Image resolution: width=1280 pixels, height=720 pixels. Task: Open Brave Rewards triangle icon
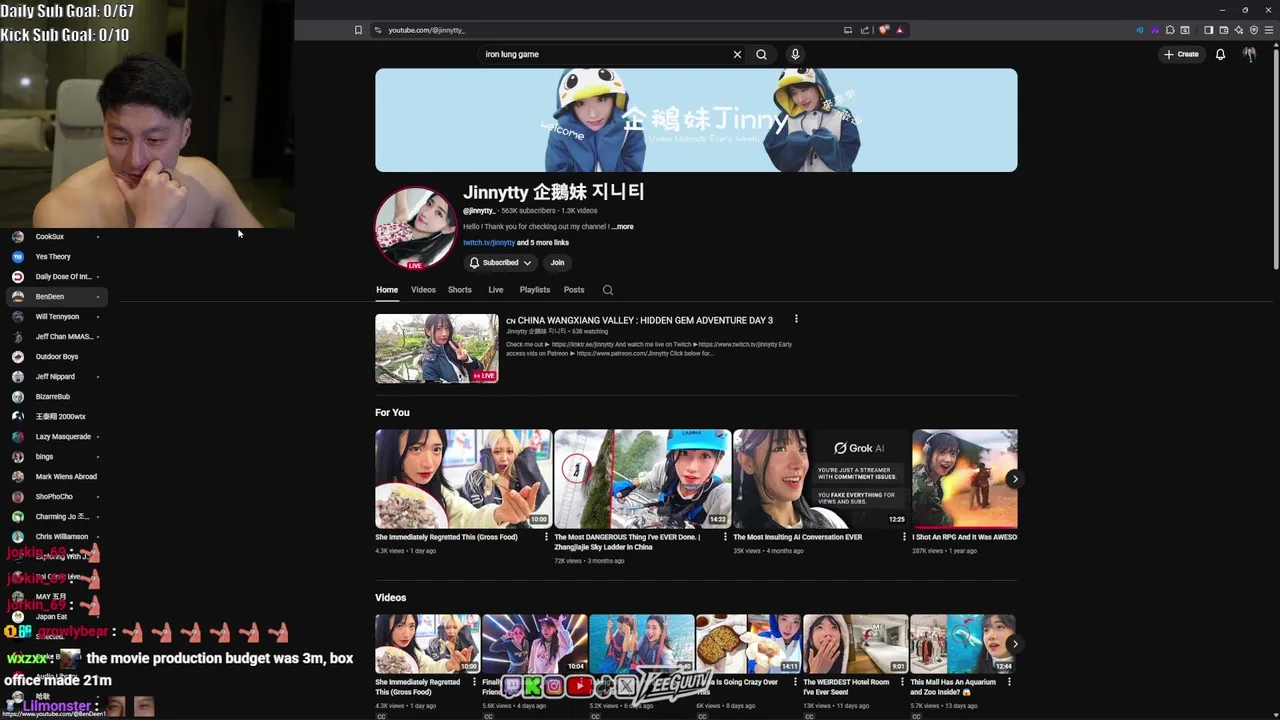pos(900,30)
